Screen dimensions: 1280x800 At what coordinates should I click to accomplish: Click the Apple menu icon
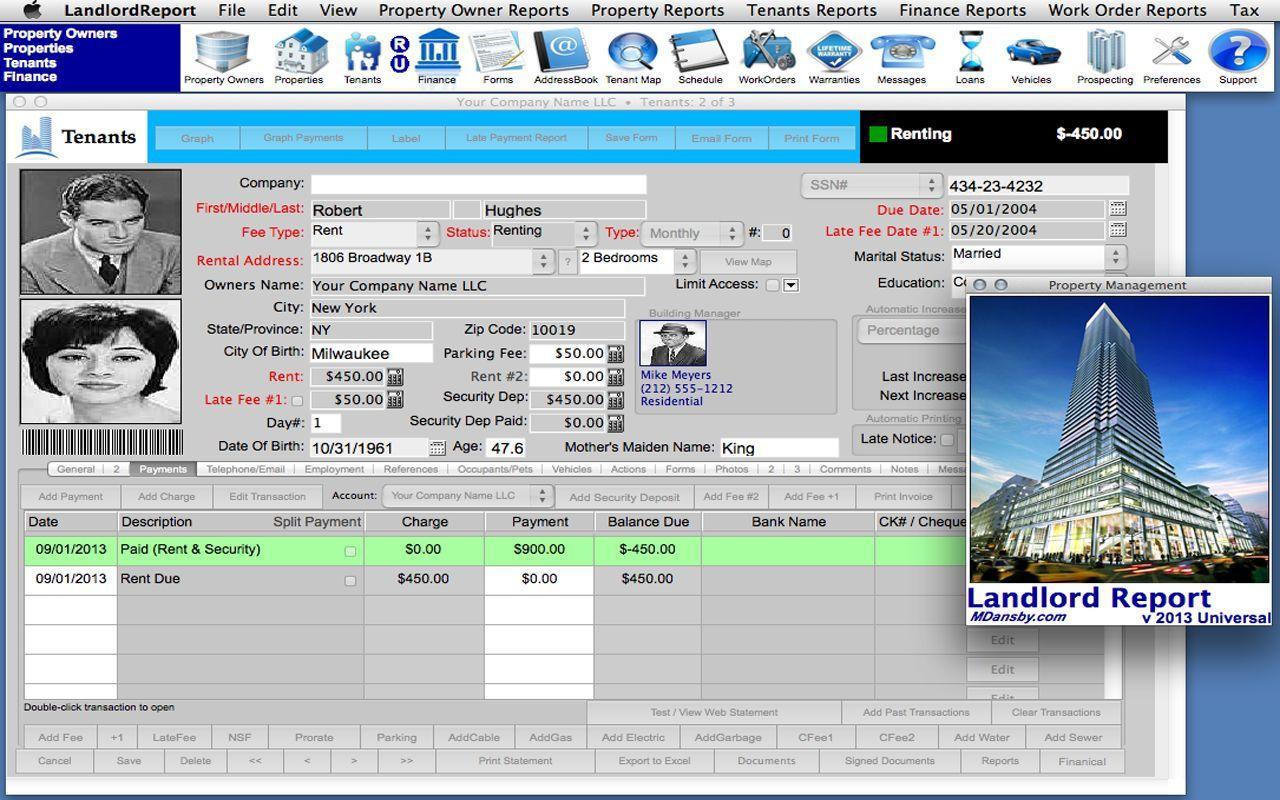coord(32,10)
